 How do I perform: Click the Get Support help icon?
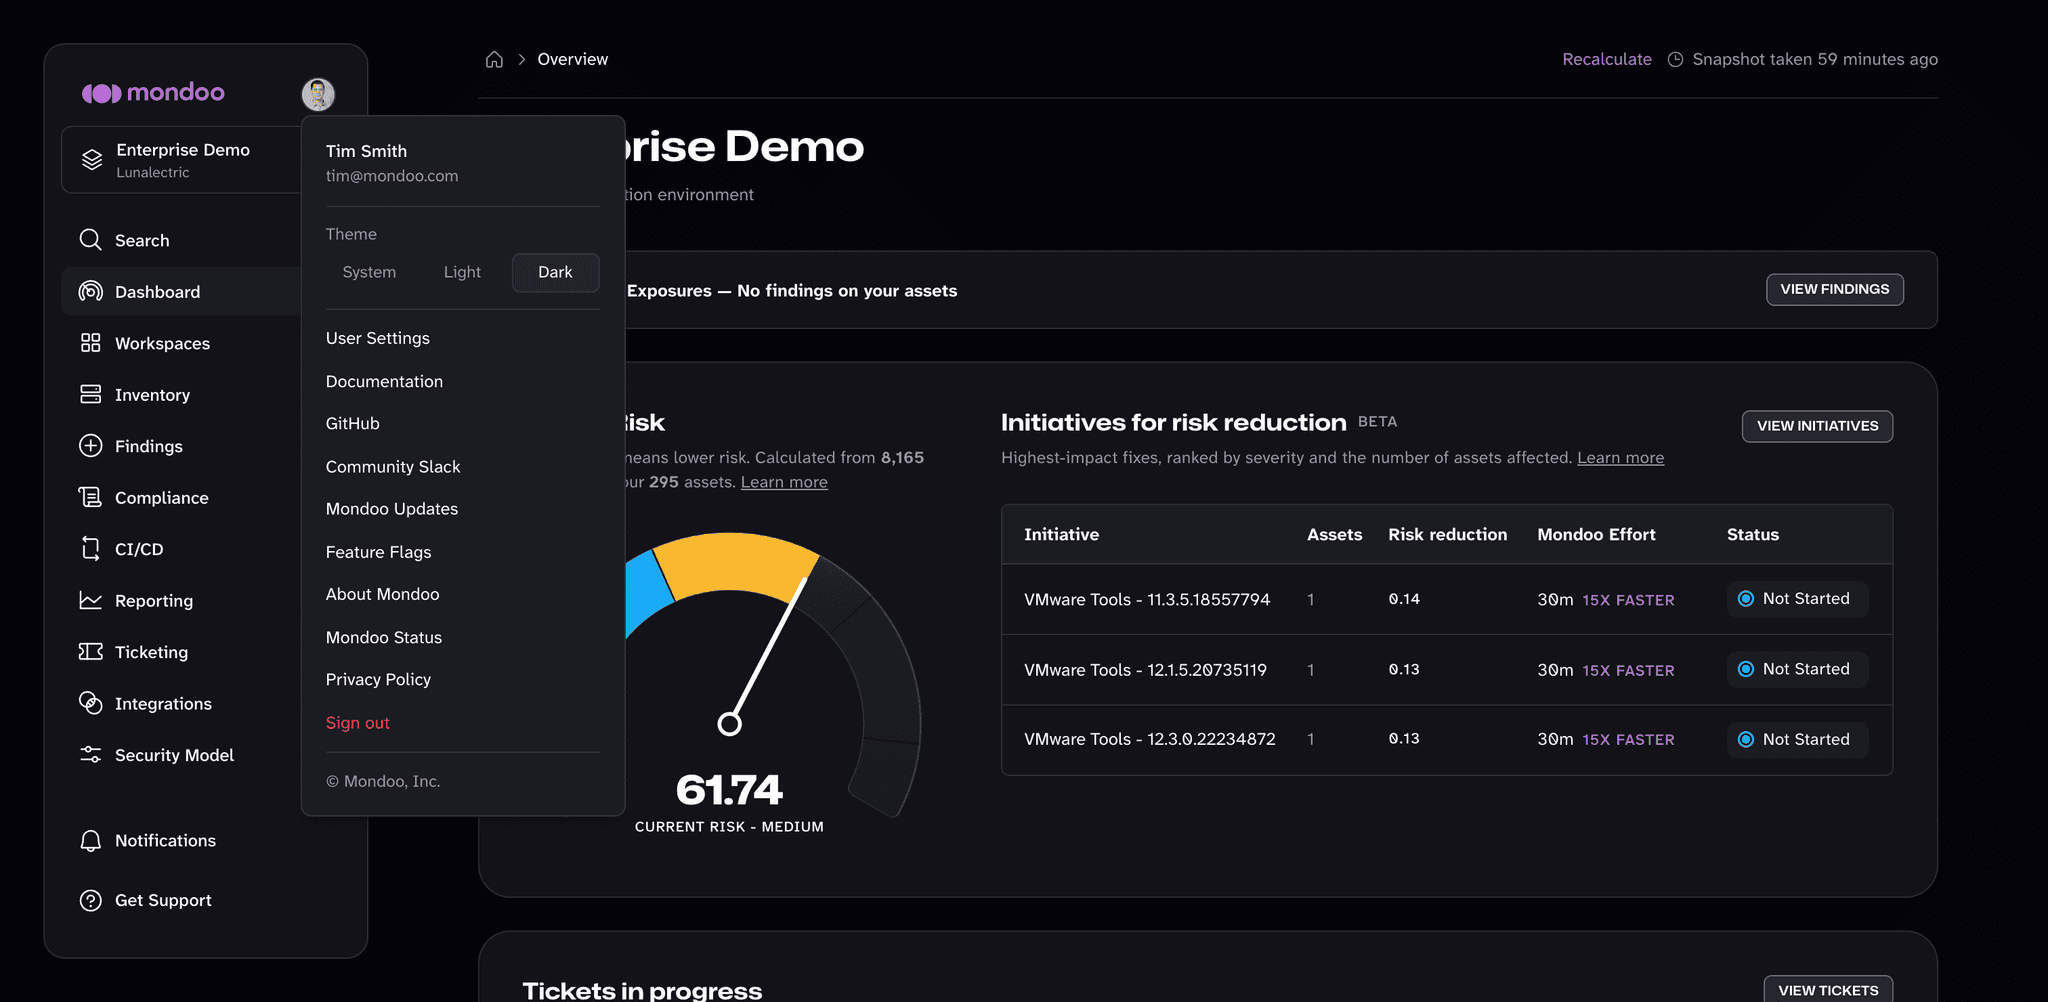click(90, 900)
